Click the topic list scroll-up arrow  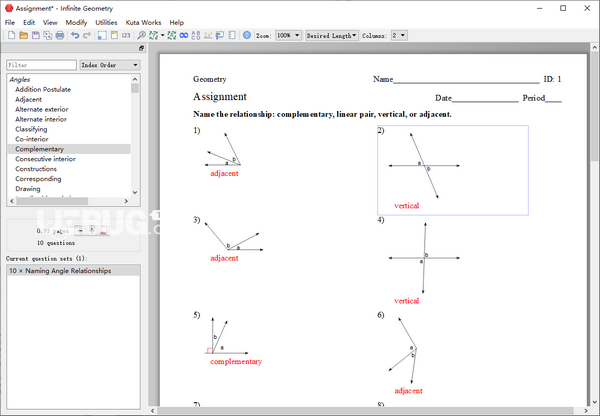tap(135, 79)
